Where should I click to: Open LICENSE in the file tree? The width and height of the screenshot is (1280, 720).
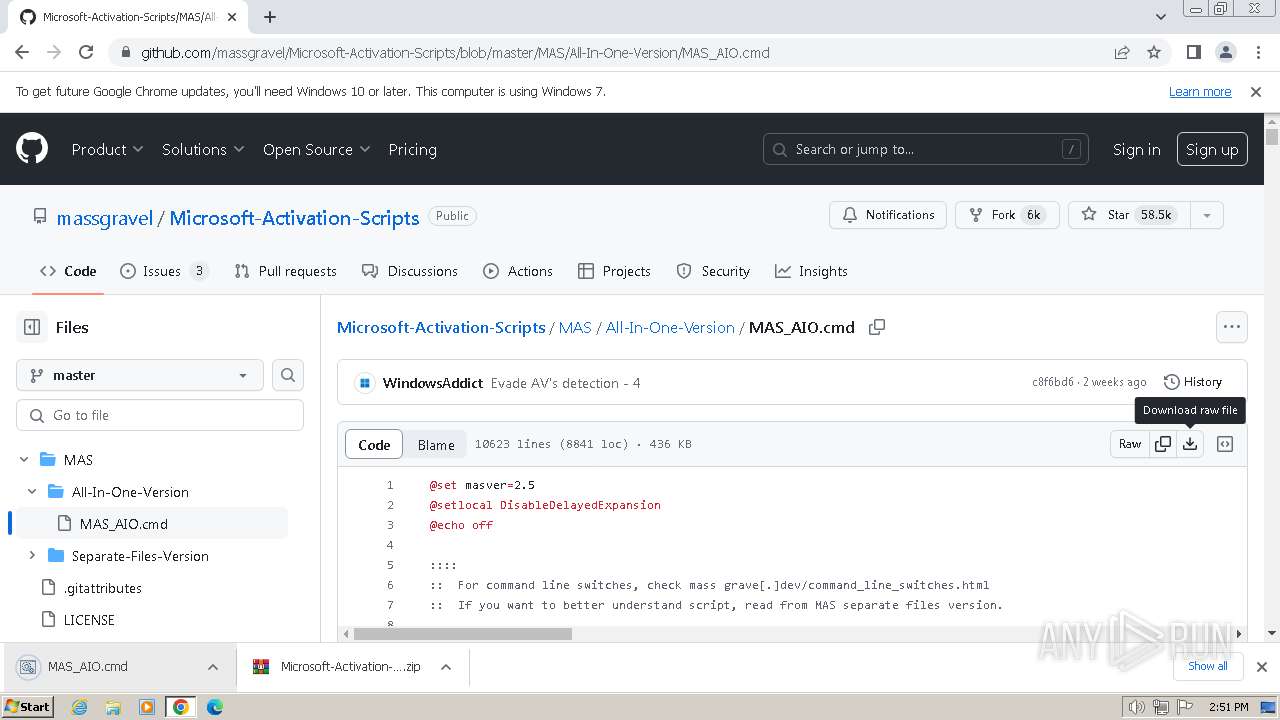[x=89, y=620]
